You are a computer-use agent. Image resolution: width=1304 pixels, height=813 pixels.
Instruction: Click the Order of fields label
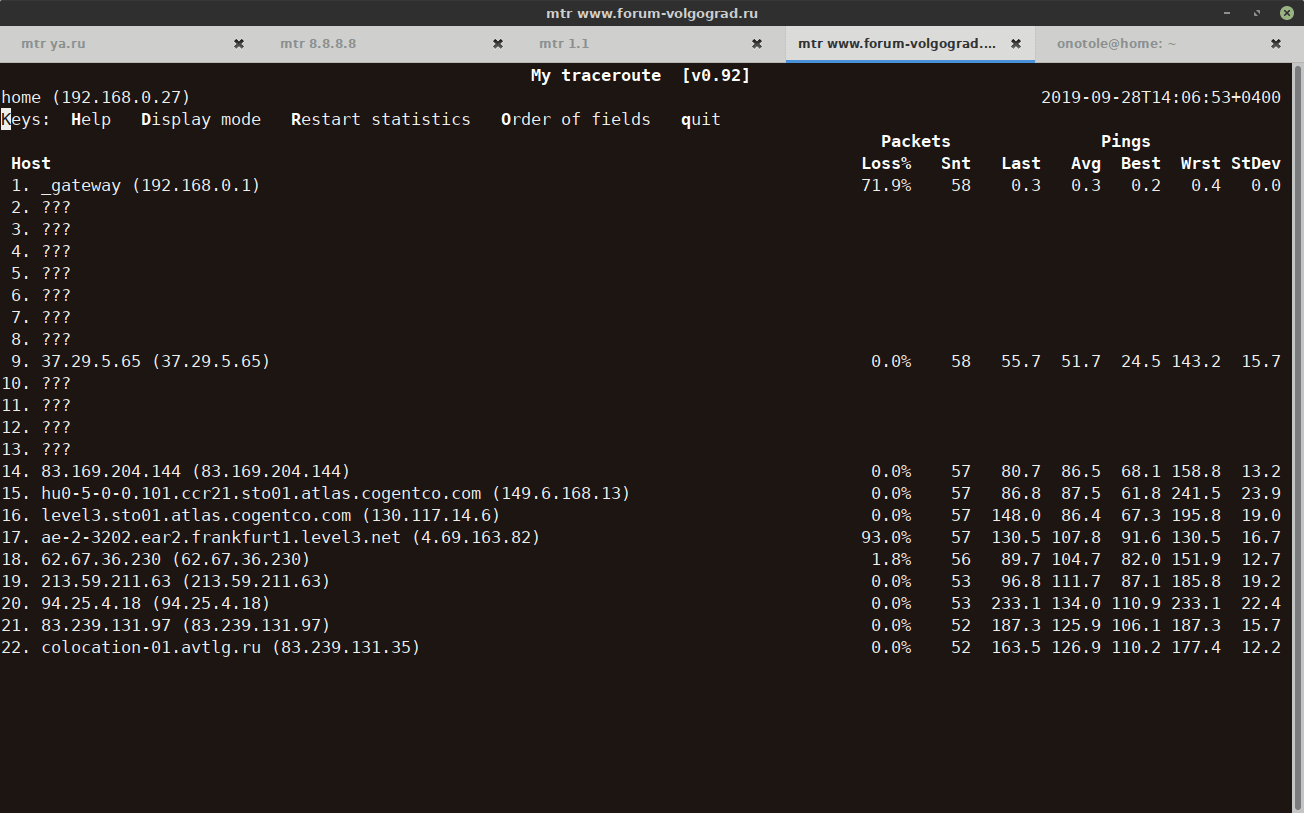click(x=575, y=119)
